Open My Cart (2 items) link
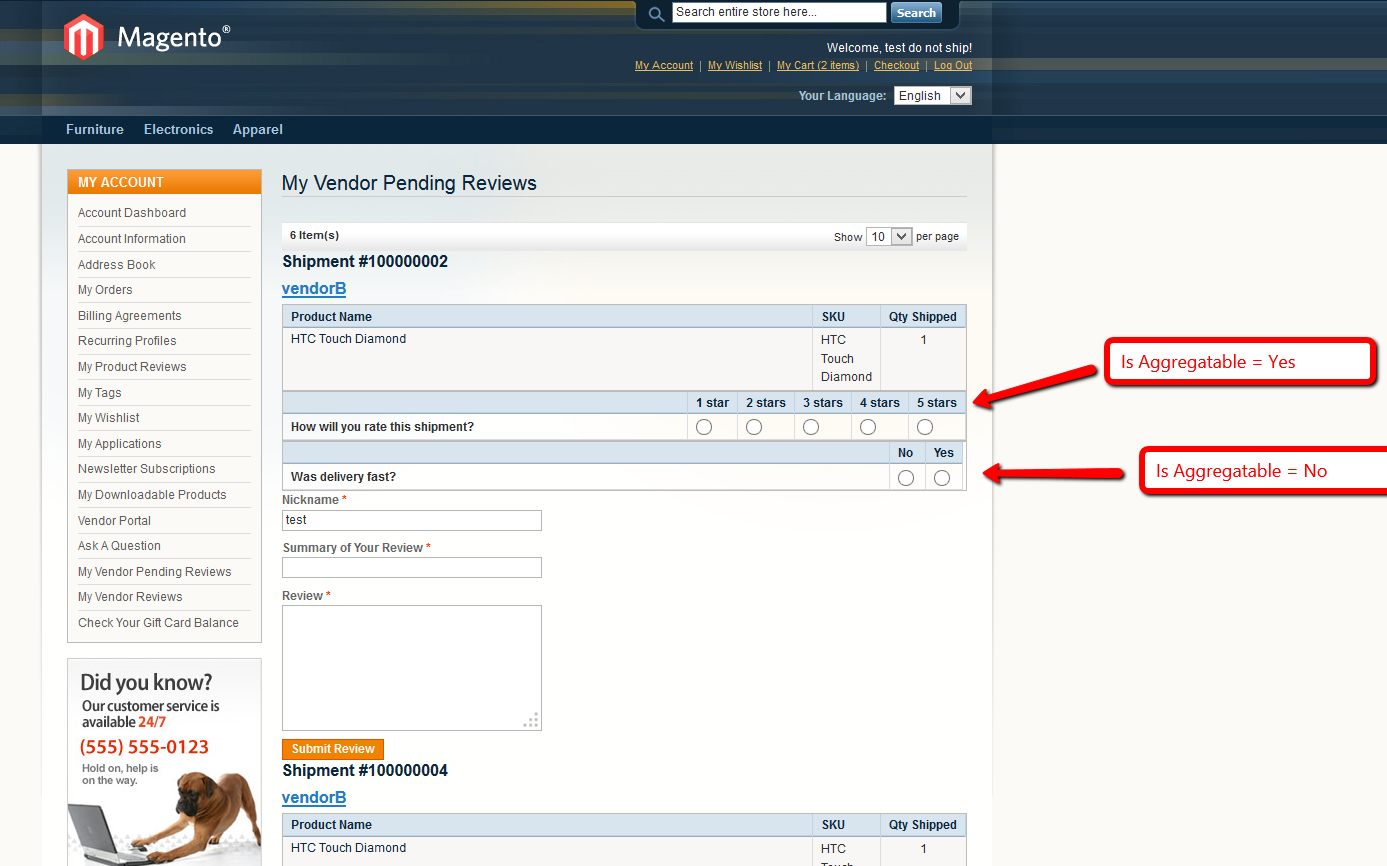Viewport: 1387px width, 866px height. (818, 65)
